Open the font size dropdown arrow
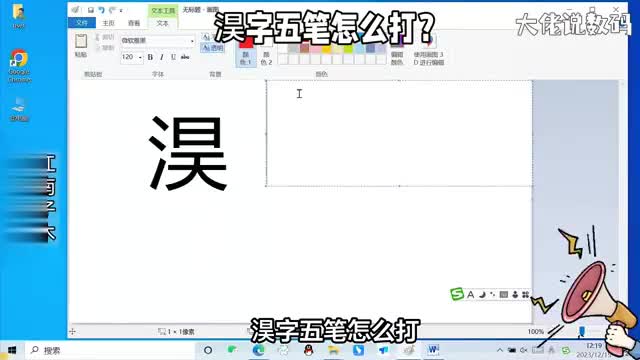 [140, 57]
